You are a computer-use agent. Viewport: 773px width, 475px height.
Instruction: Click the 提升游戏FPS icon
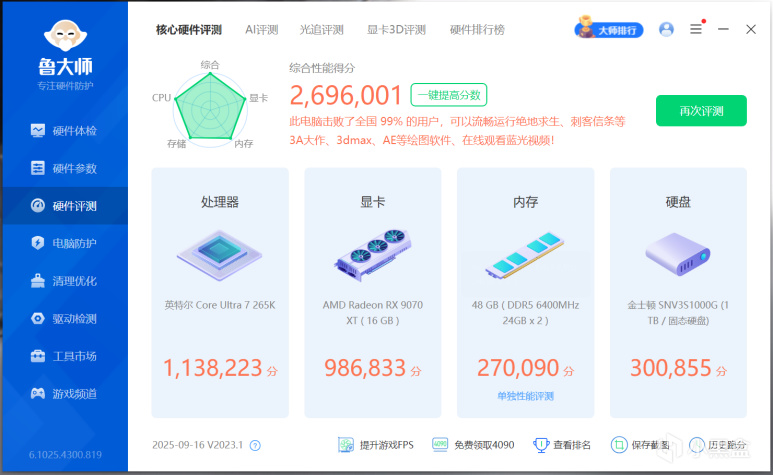click(346, 445)
